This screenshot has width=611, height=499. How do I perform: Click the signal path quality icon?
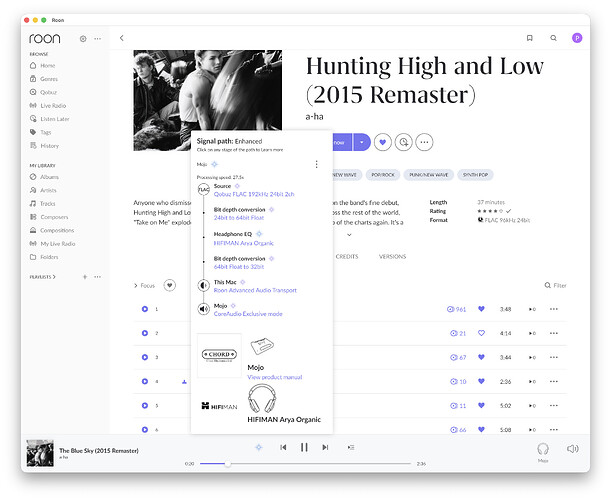(259, 447)
